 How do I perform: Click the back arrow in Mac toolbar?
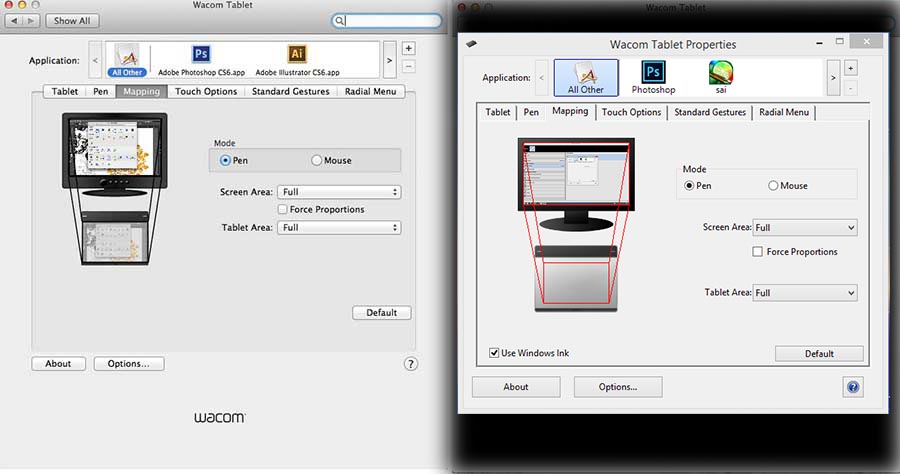coord(14,21)
